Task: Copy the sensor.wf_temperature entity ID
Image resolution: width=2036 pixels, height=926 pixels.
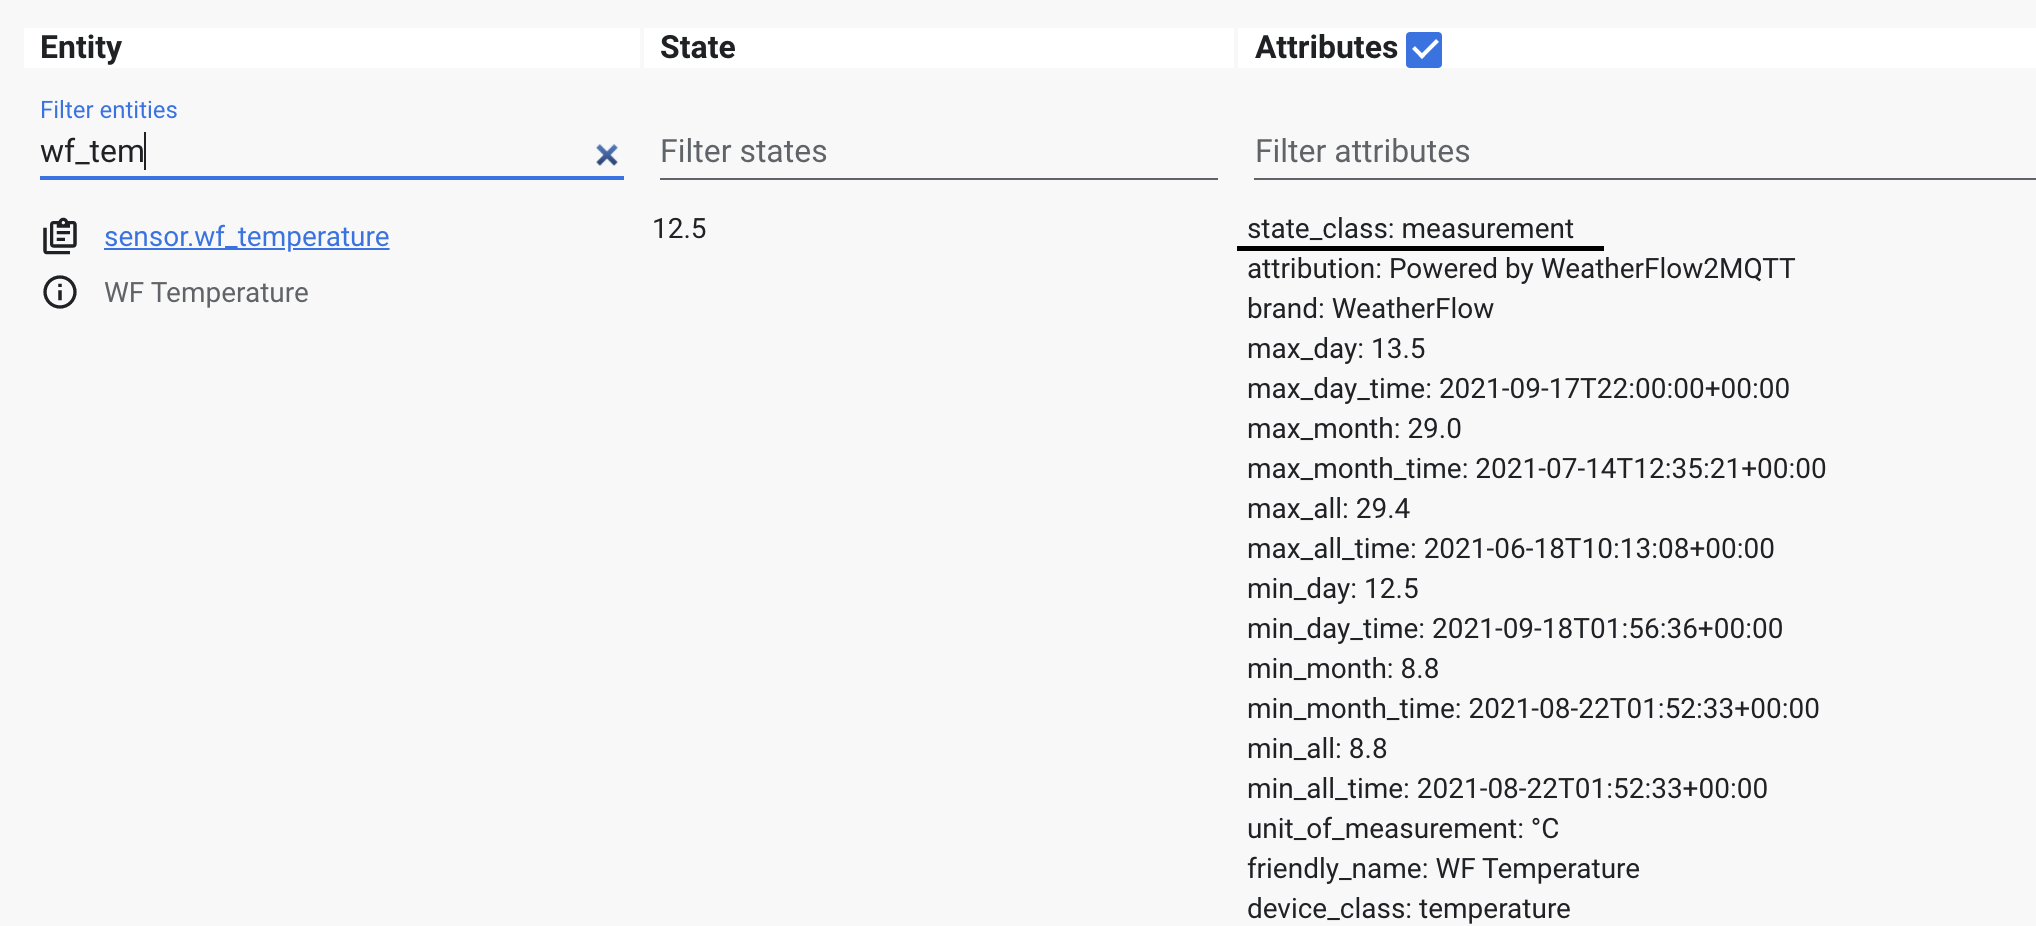Action: [60, 236]
